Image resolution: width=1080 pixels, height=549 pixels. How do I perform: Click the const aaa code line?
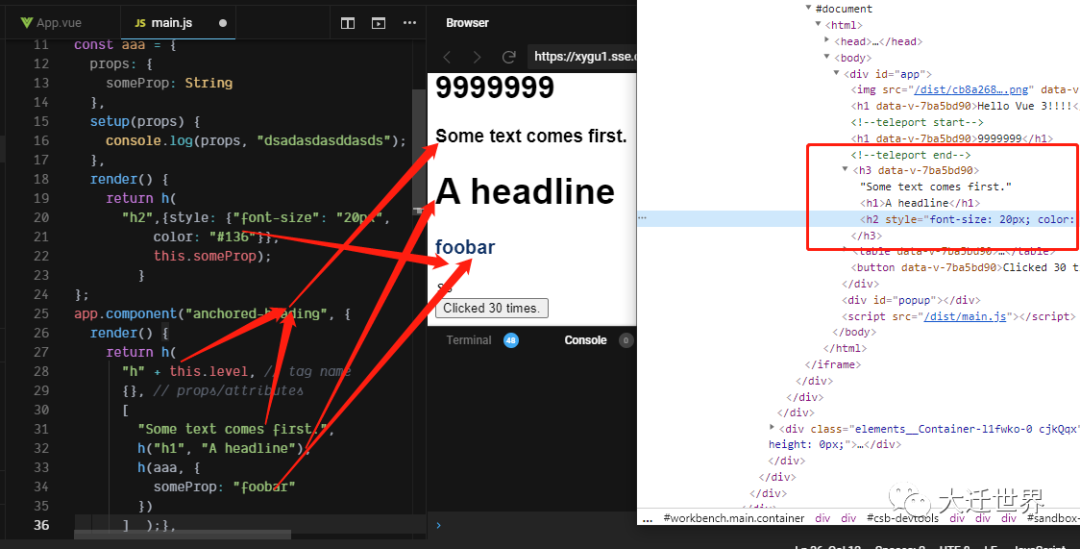[x=125, y=45]
